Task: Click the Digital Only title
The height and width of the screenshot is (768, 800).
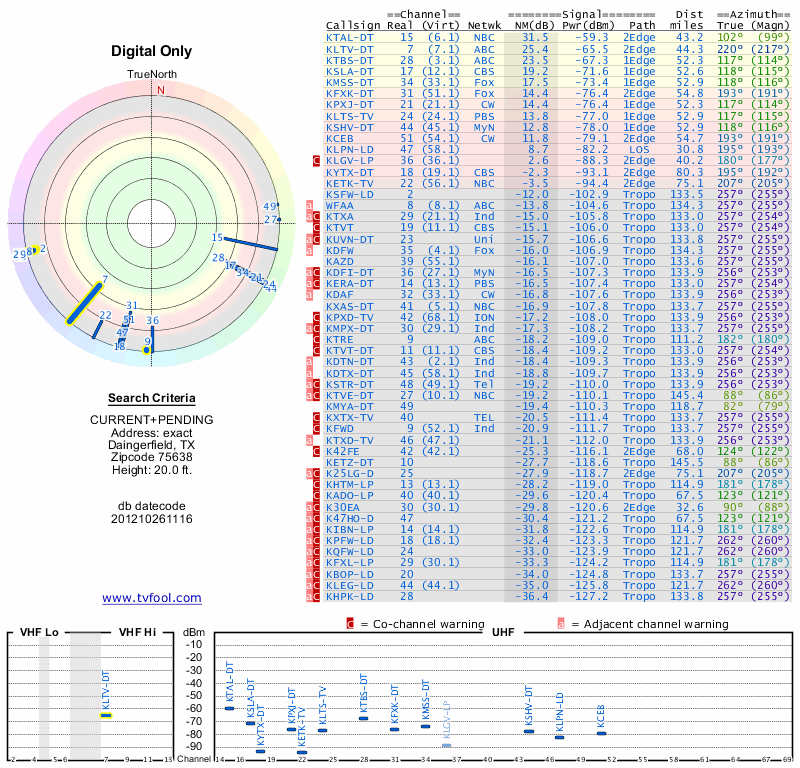Action: (x=152, y=51)
